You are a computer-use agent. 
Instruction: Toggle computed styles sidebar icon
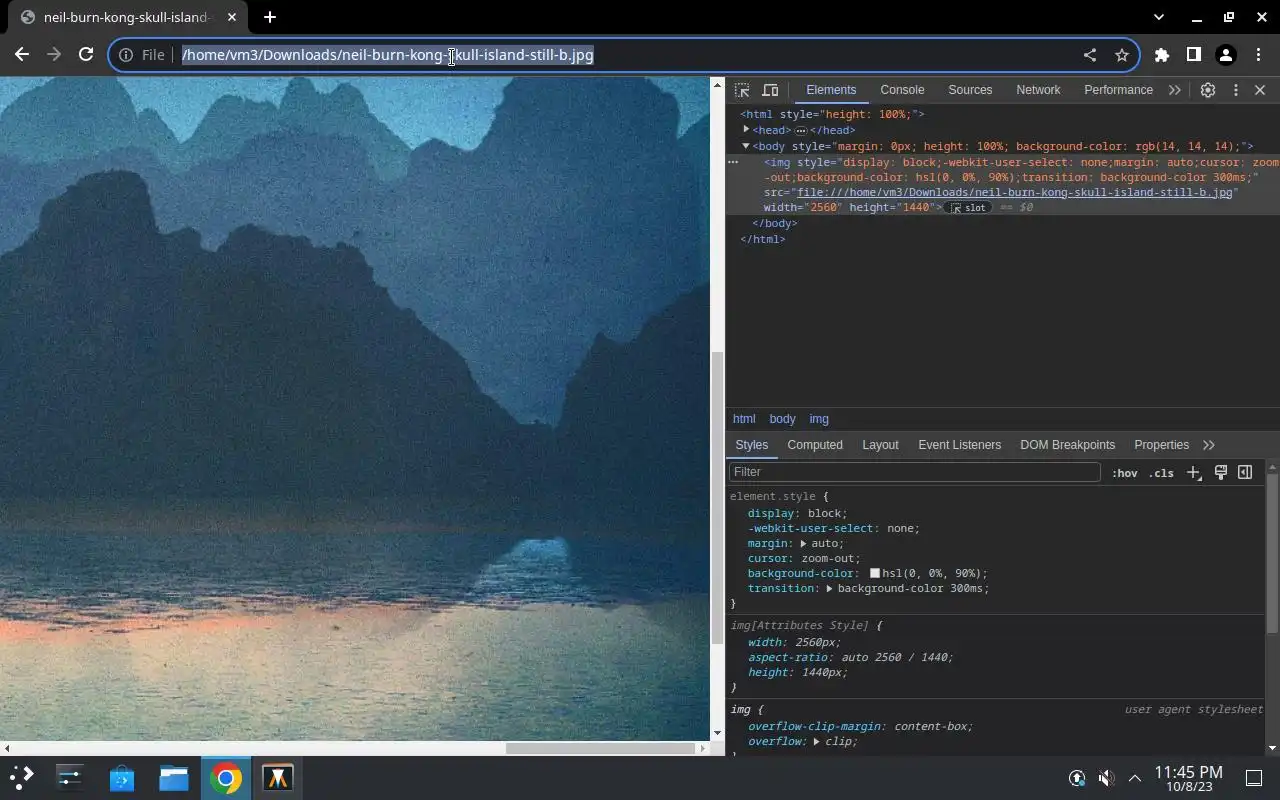coord(1245,472)
